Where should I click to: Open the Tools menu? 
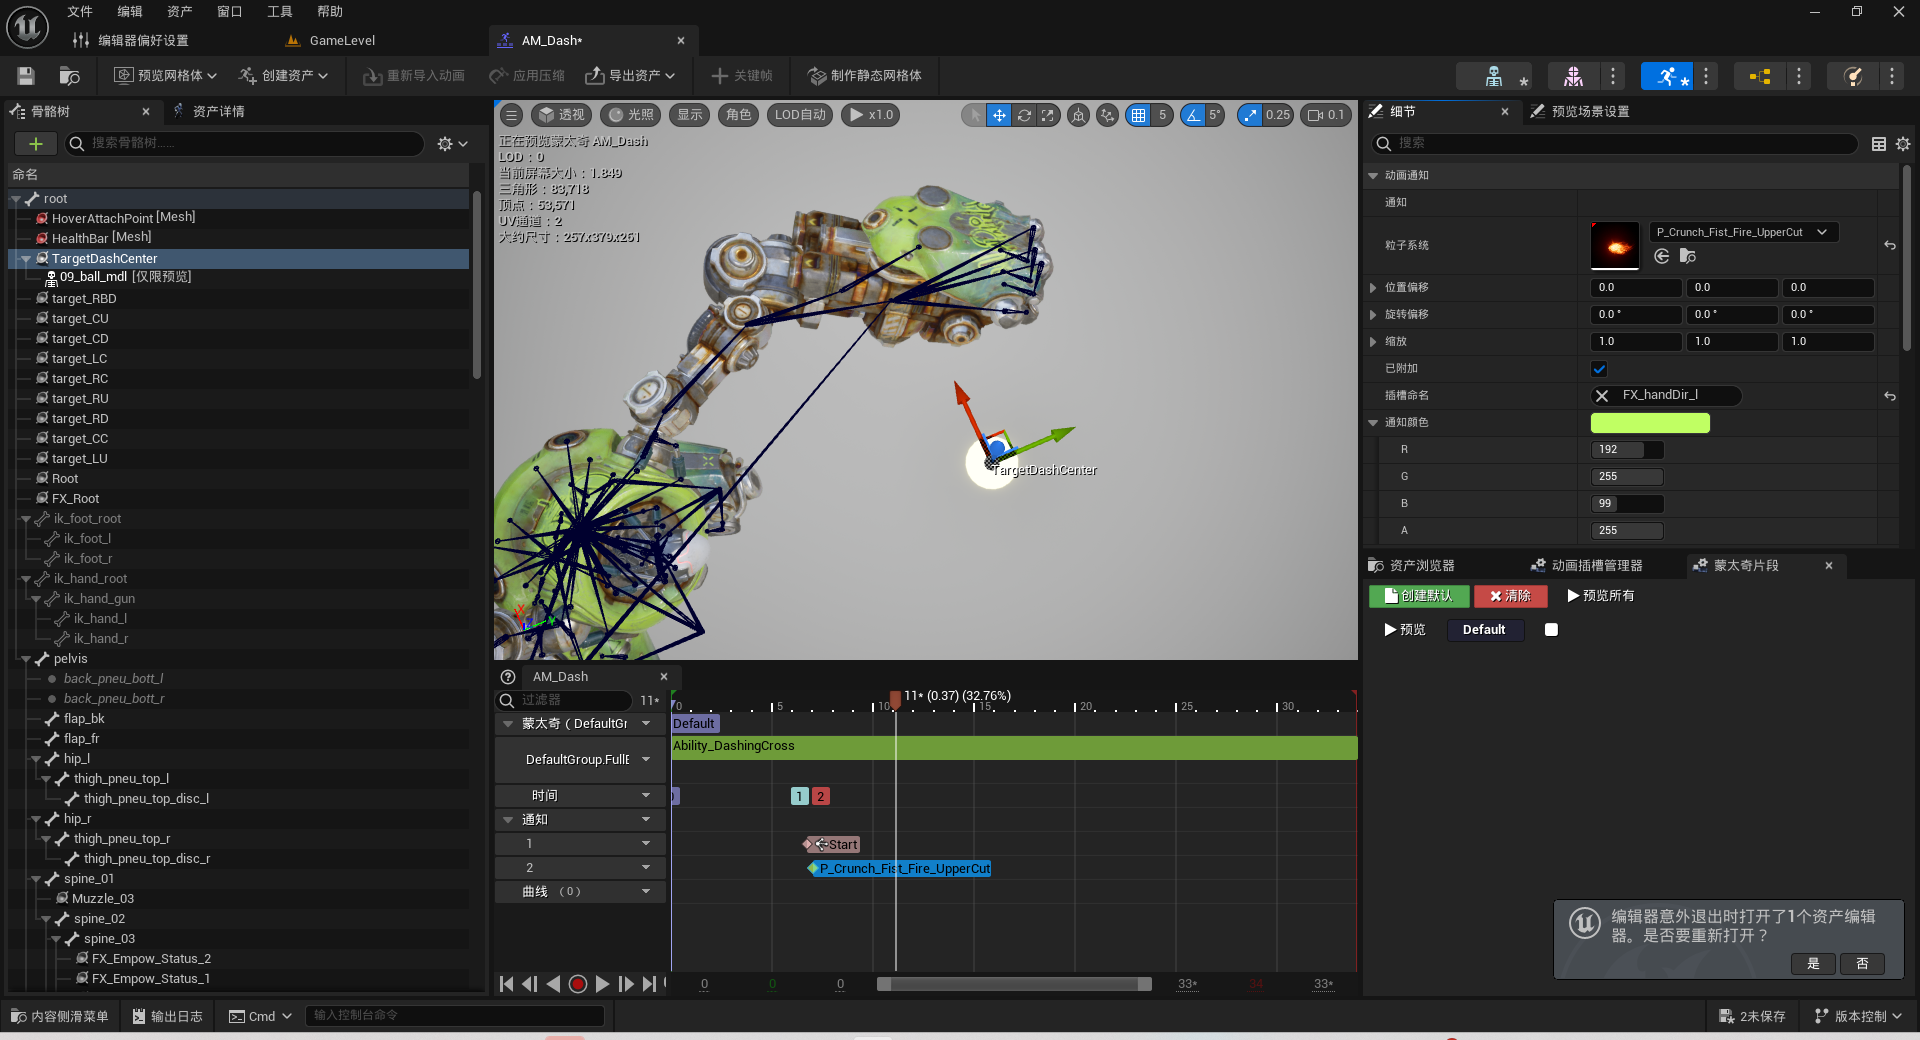[x=280, y=12]
